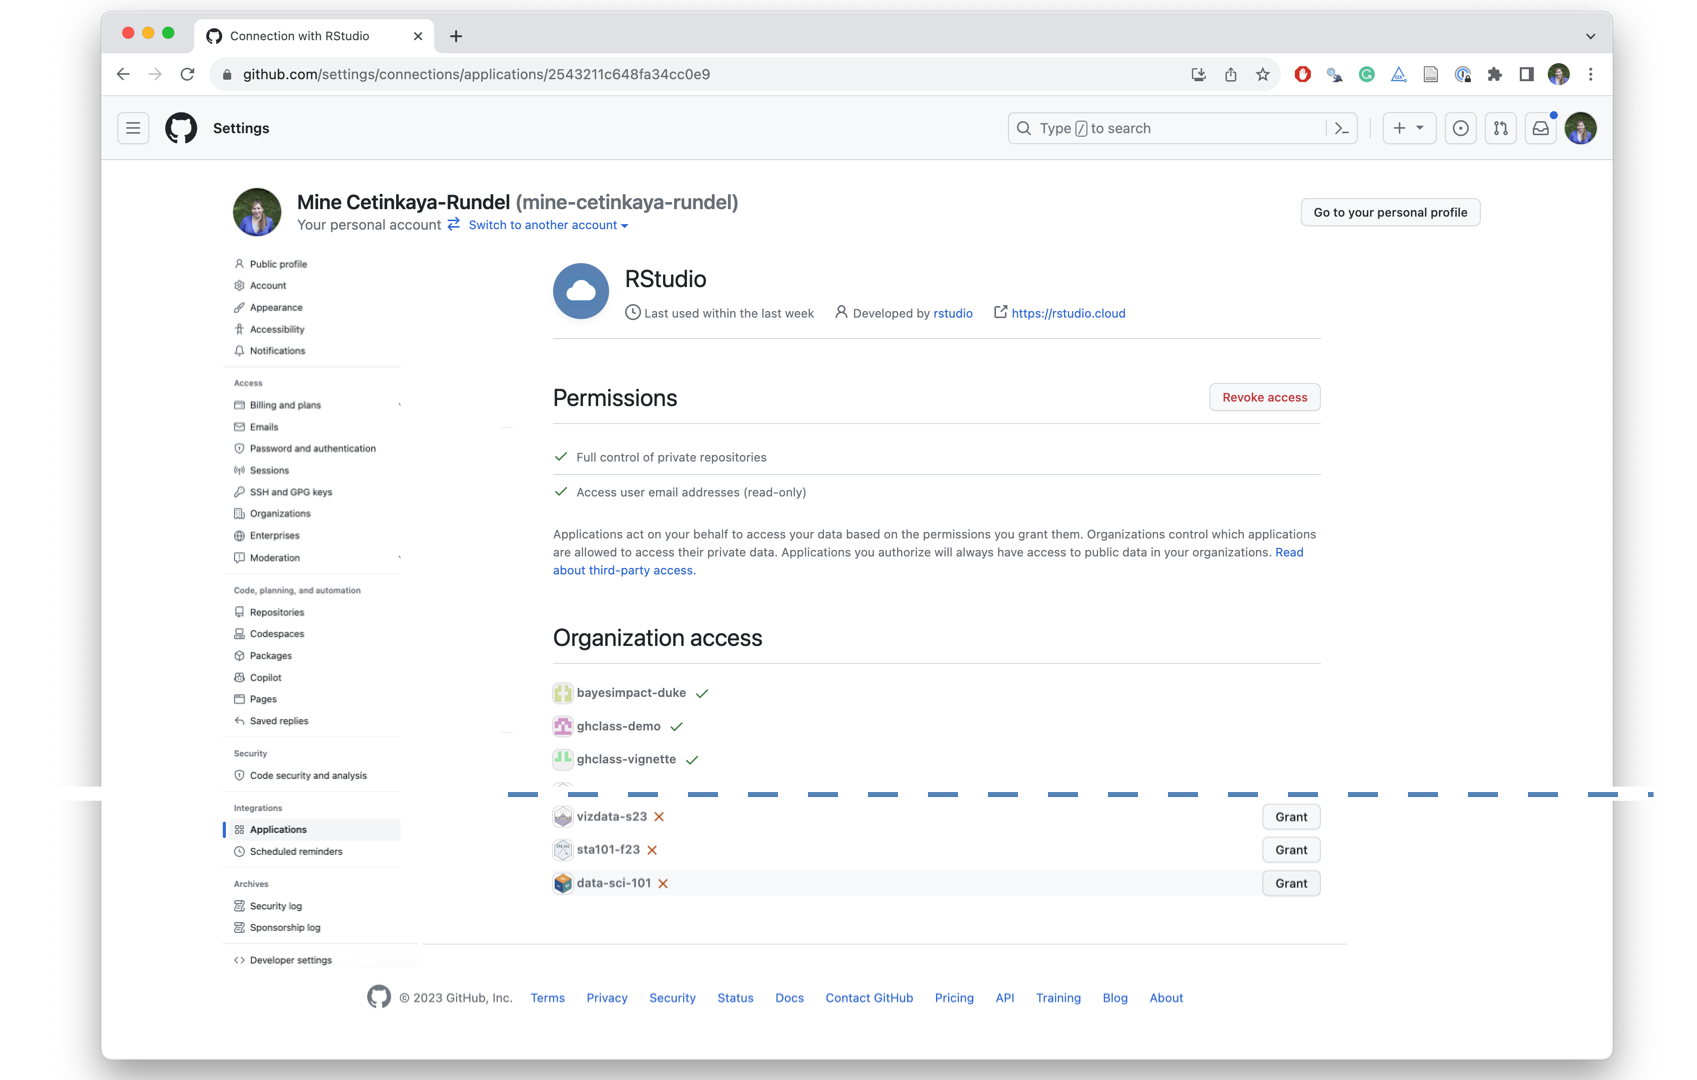
Task: Click the Revoke access button
Action: pyautogui.click(x=1264, y=397)
